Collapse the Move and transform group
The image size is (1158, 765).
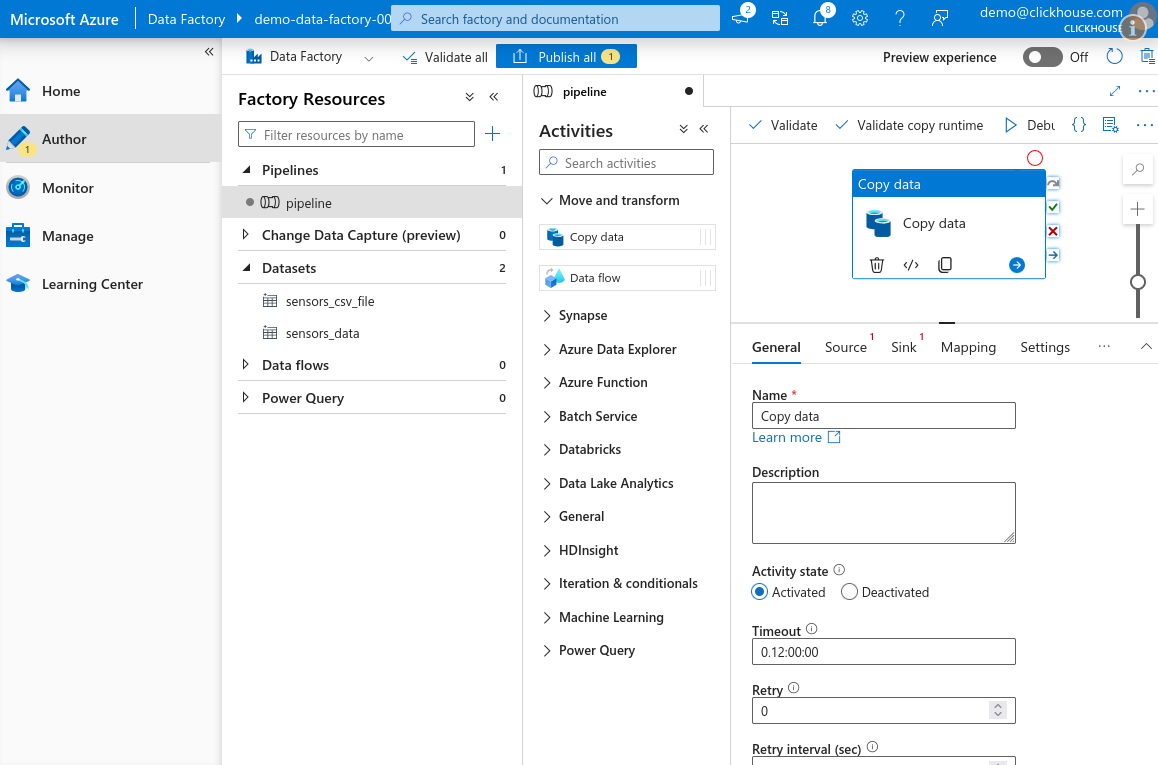coord(547,201)
